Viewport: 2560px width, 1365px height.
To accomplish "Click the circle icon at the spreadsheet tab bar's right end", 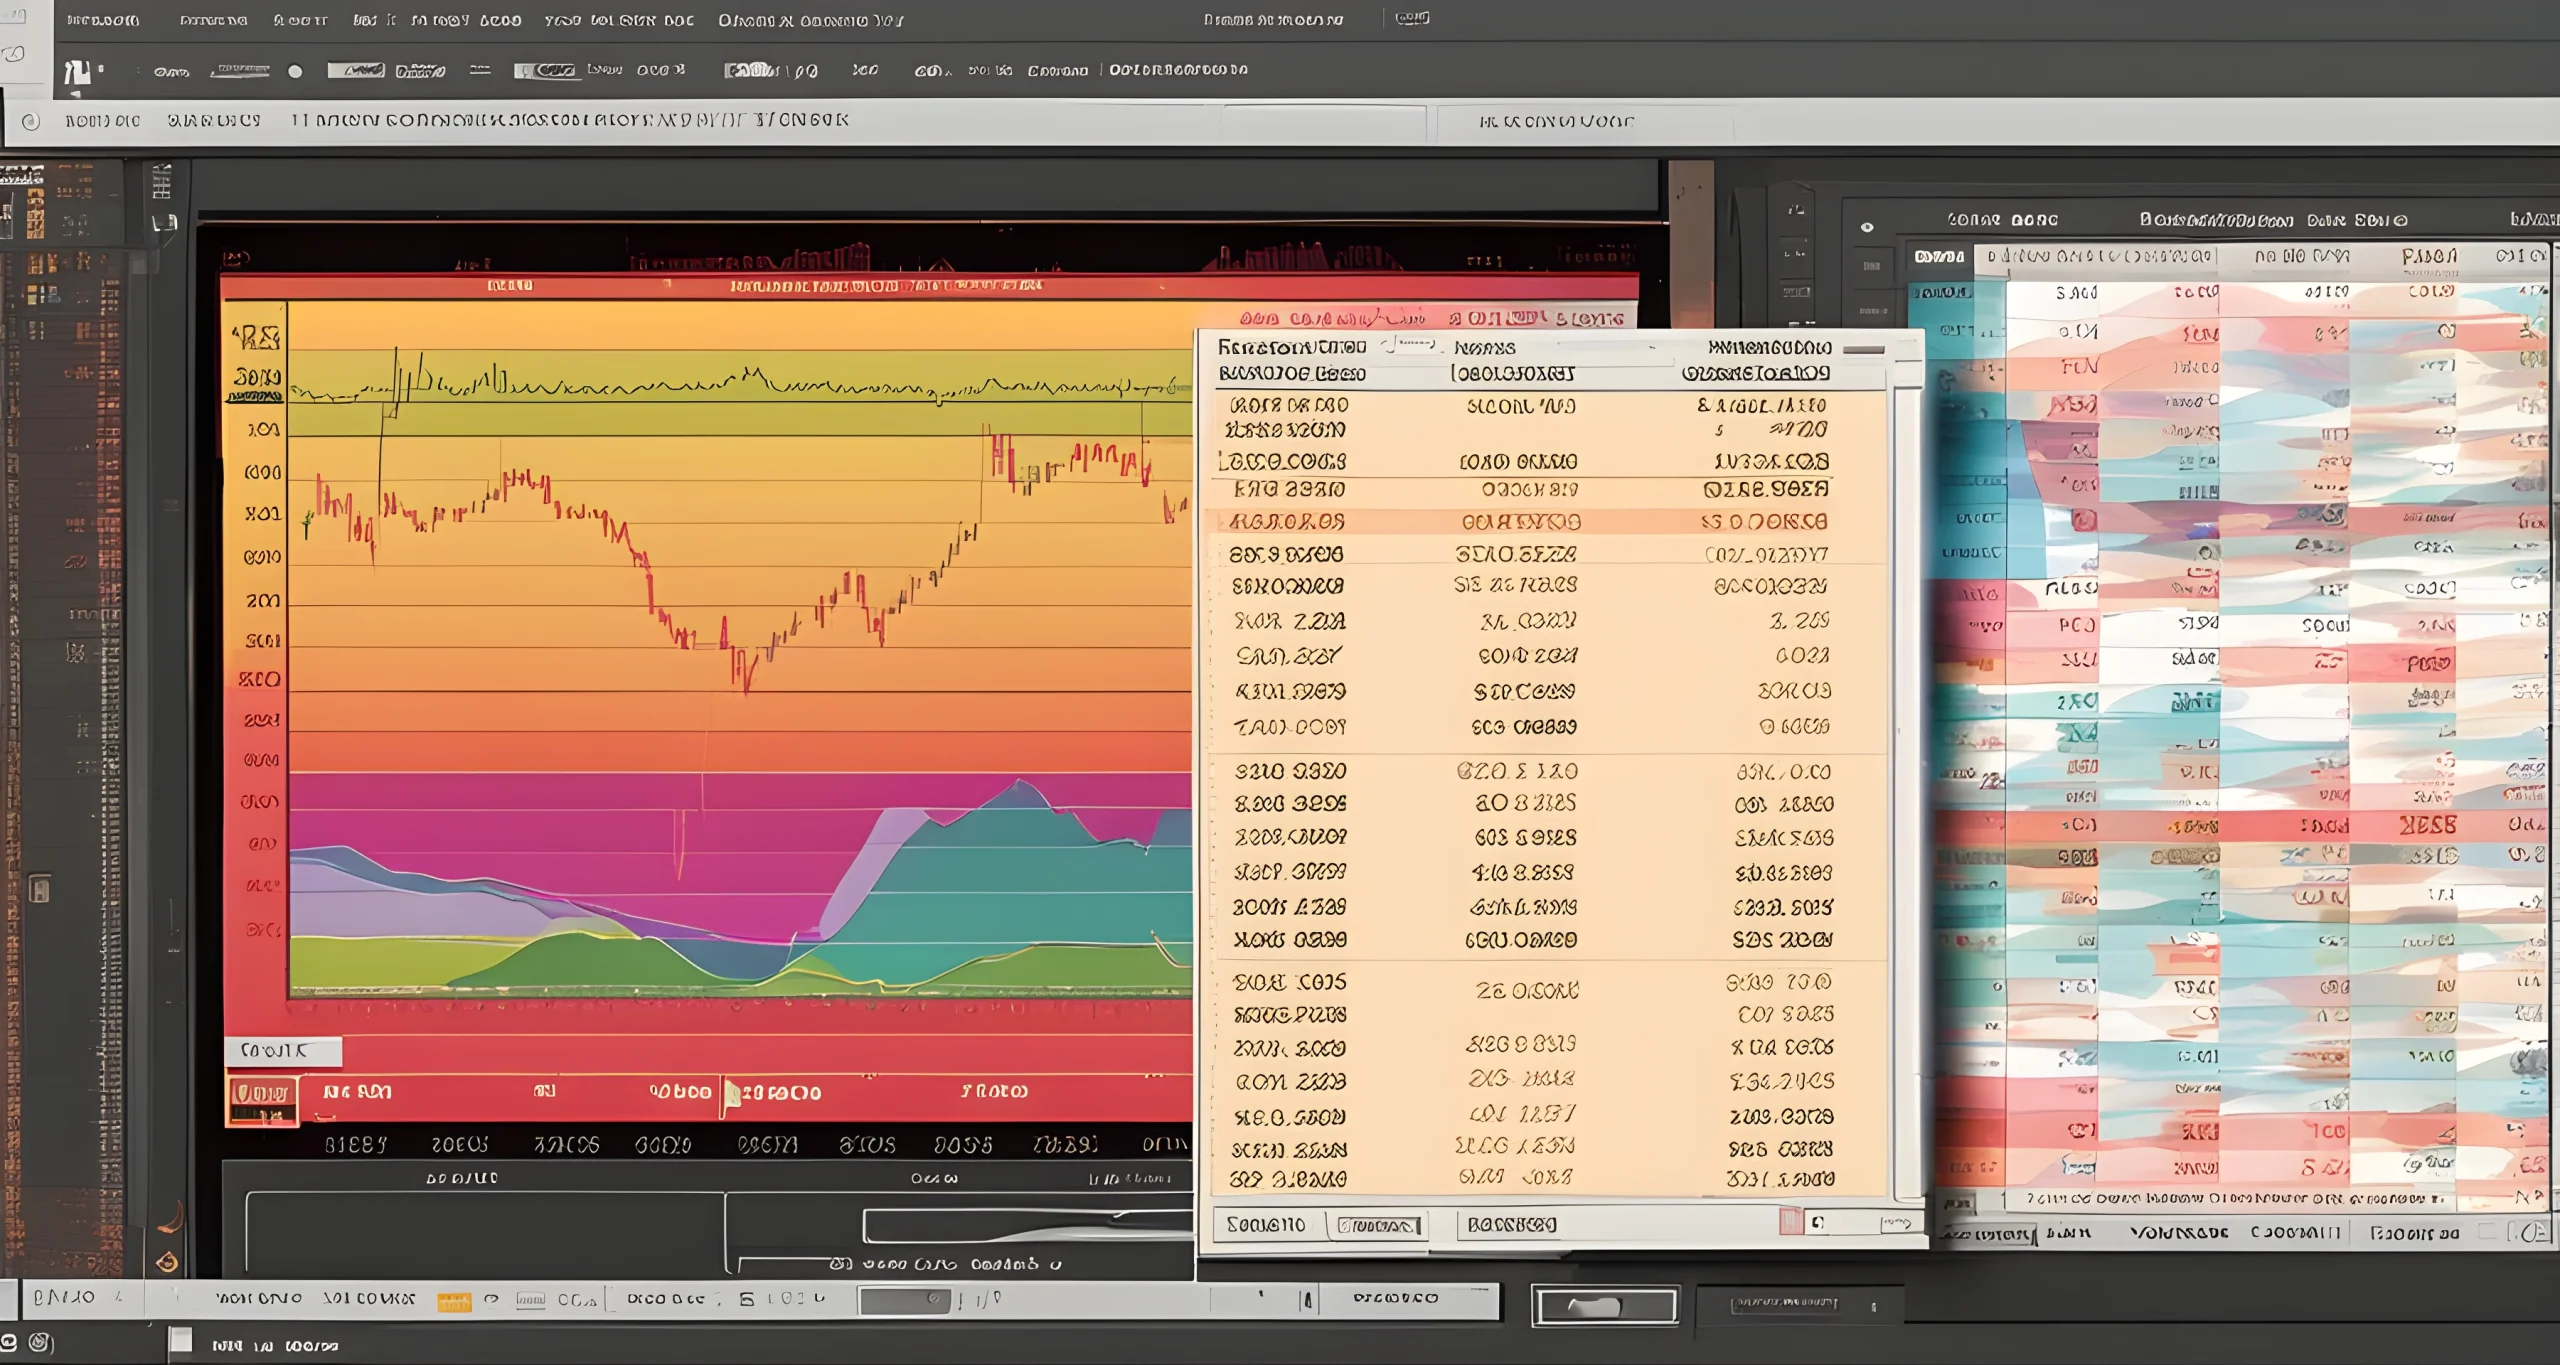I will (2535, 1232).
